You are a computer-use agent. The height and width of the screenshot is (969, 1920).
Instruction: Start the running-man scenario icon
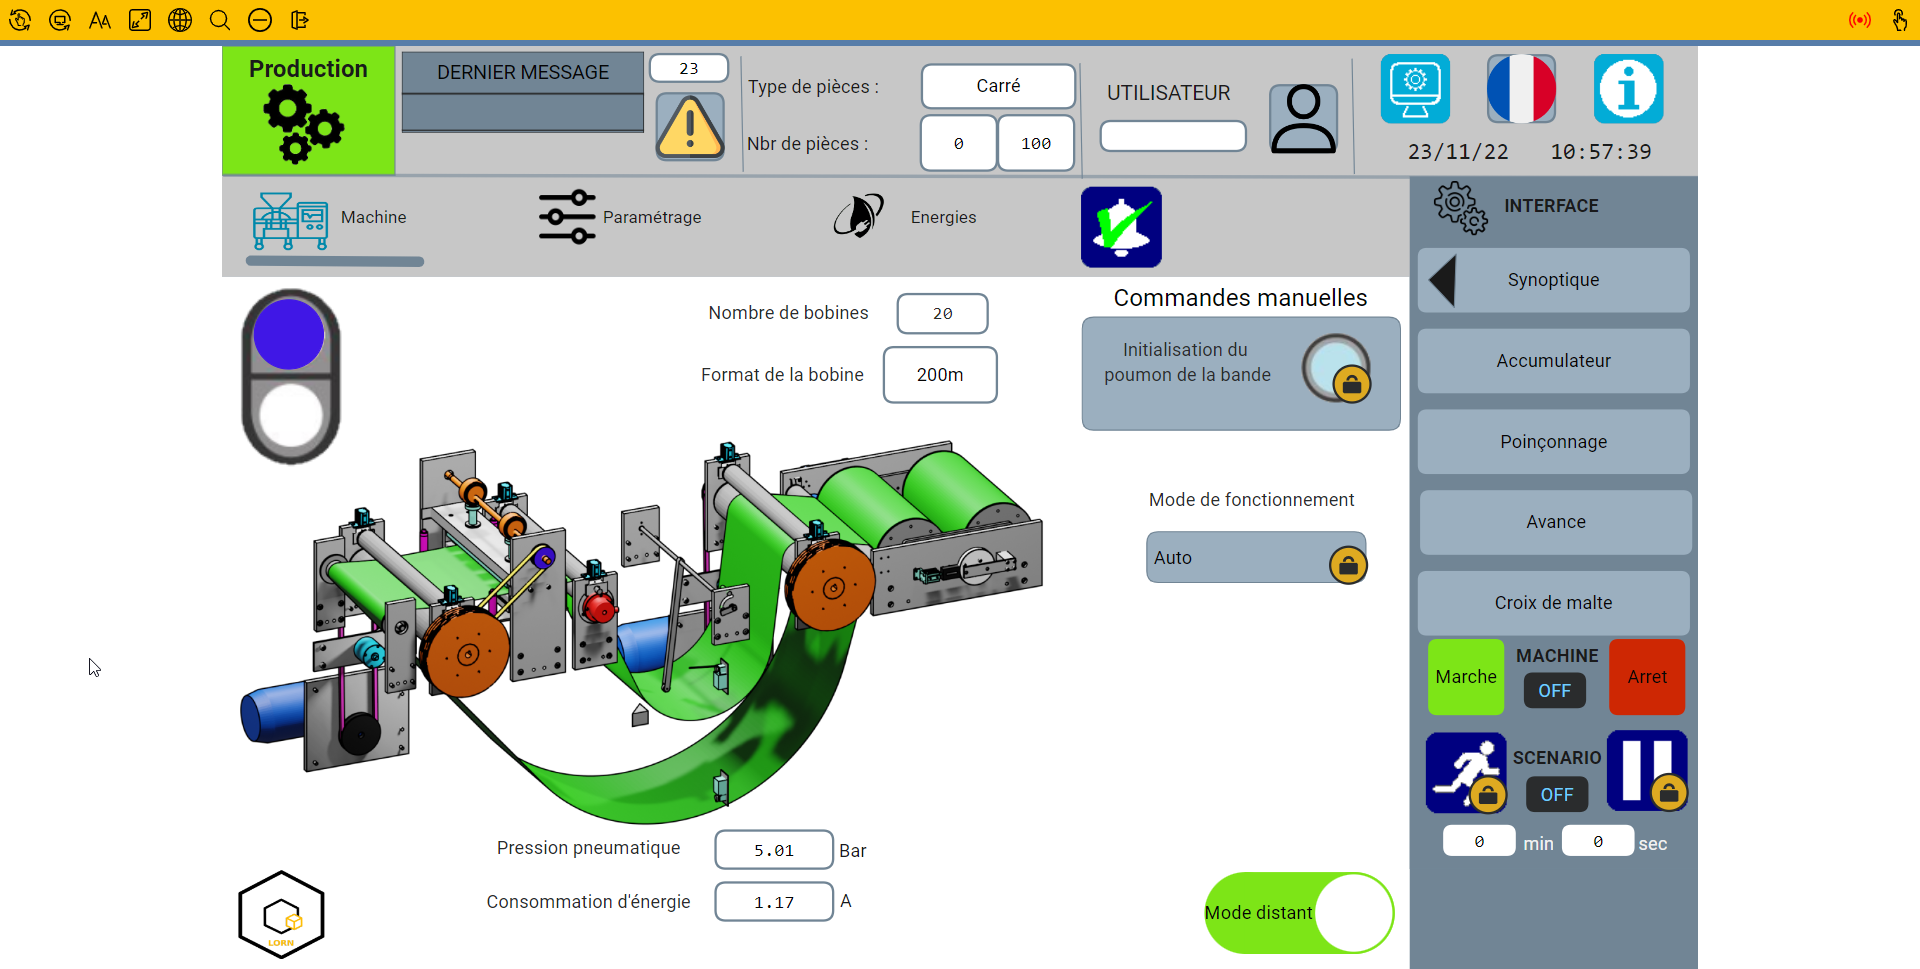click(1465, 772)
